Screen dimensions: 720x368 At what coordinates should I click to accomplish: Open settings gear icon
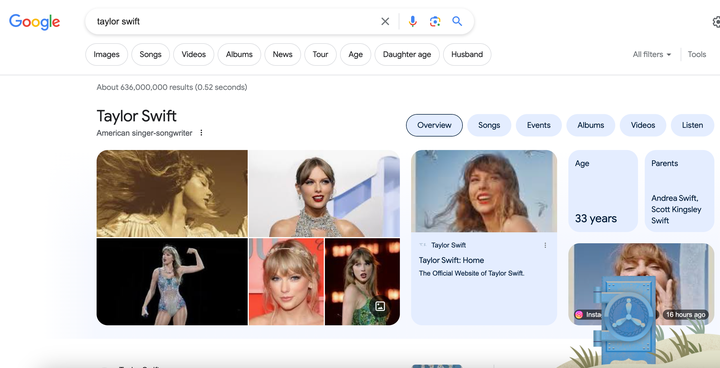coord(716,22)
